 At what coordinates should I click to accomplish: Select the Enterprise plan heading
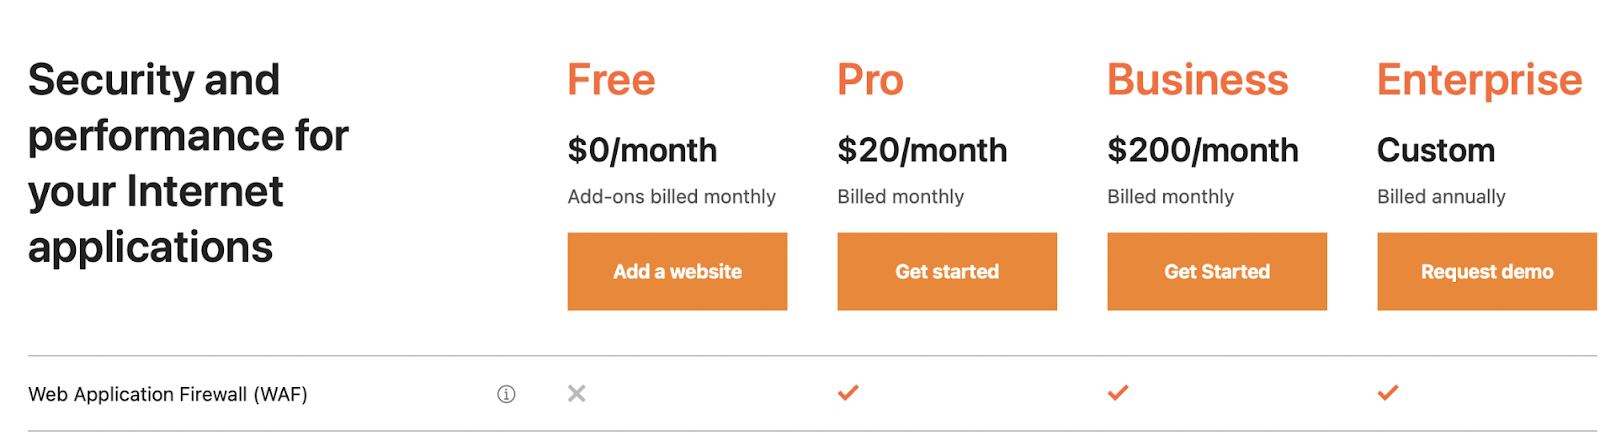point(1479,80)
